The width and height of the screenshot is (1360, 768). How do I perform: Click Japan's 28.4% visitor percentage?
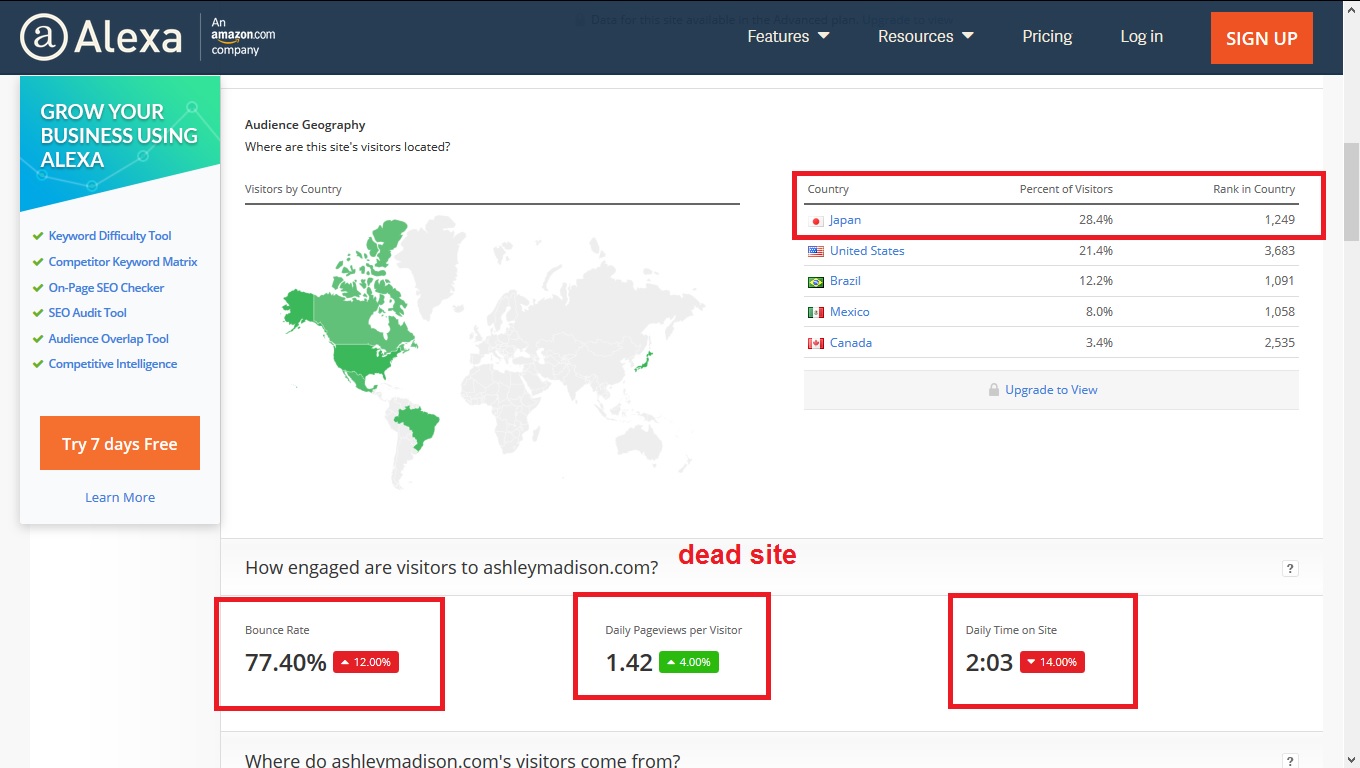tap(1096, 220)
